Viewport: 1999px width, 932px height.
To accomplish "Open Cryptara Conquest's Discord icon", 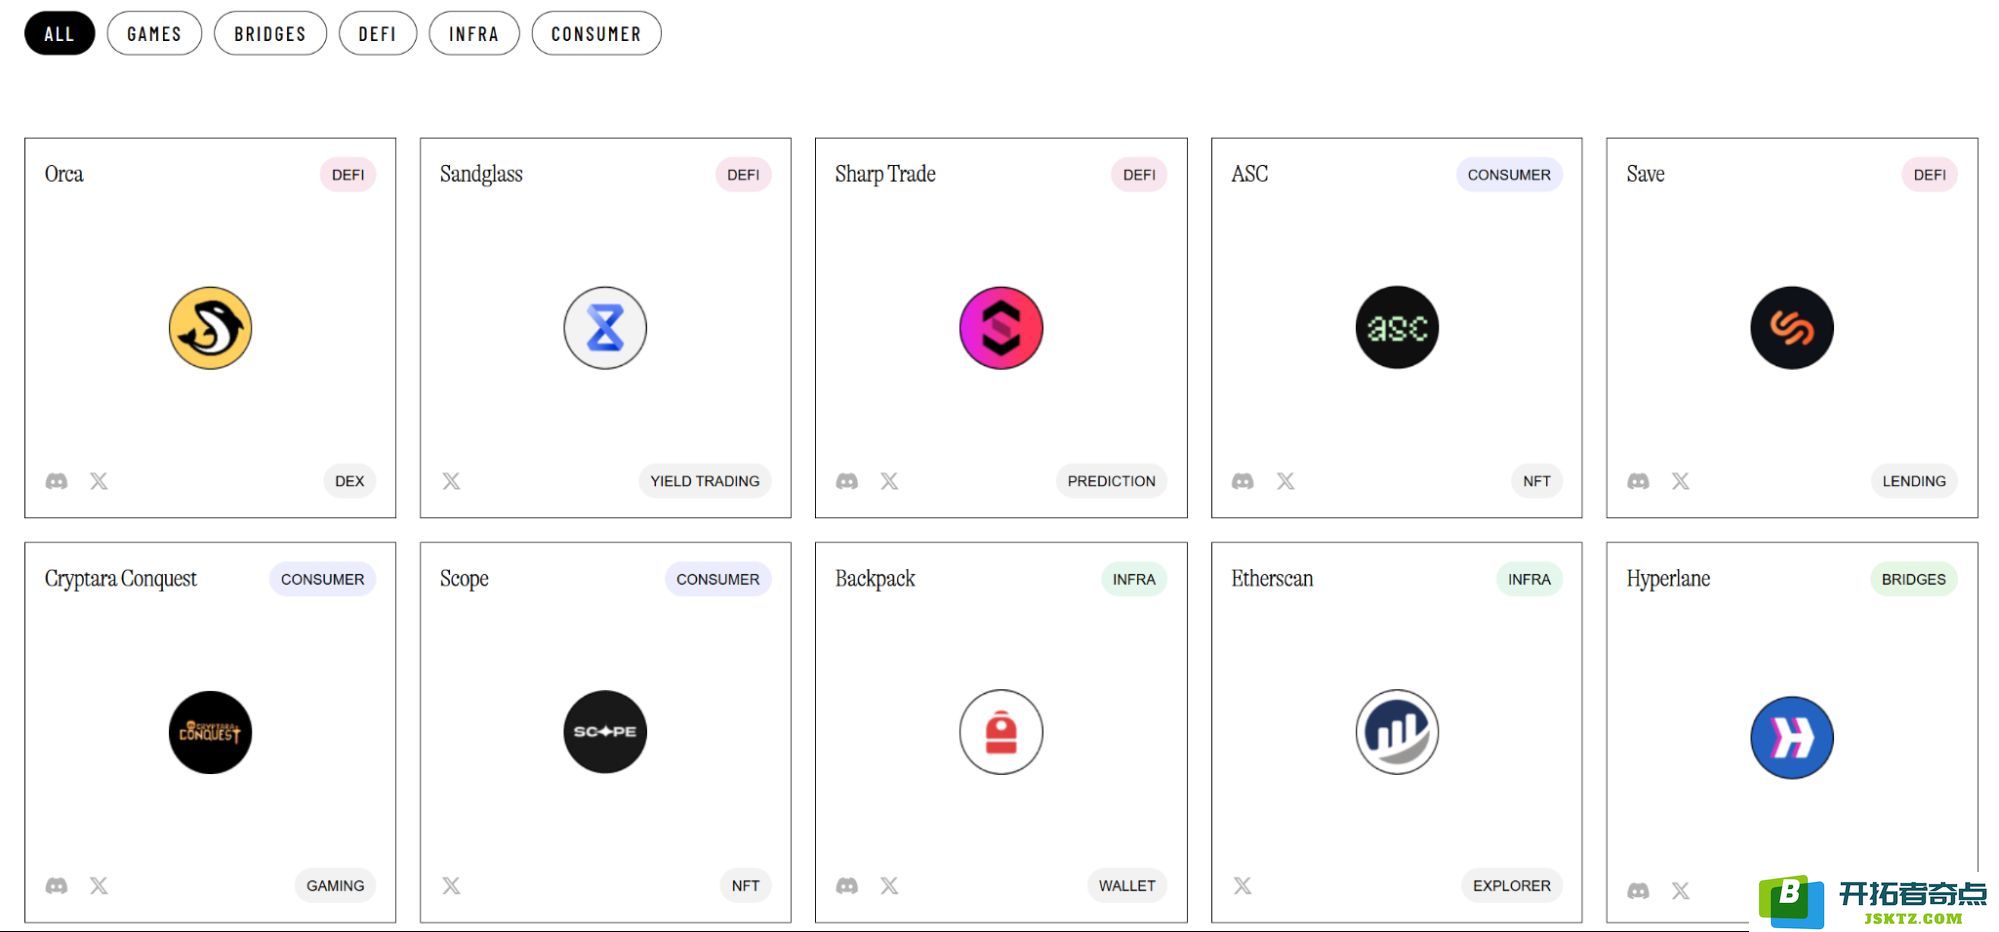I will tap(57, 885).
